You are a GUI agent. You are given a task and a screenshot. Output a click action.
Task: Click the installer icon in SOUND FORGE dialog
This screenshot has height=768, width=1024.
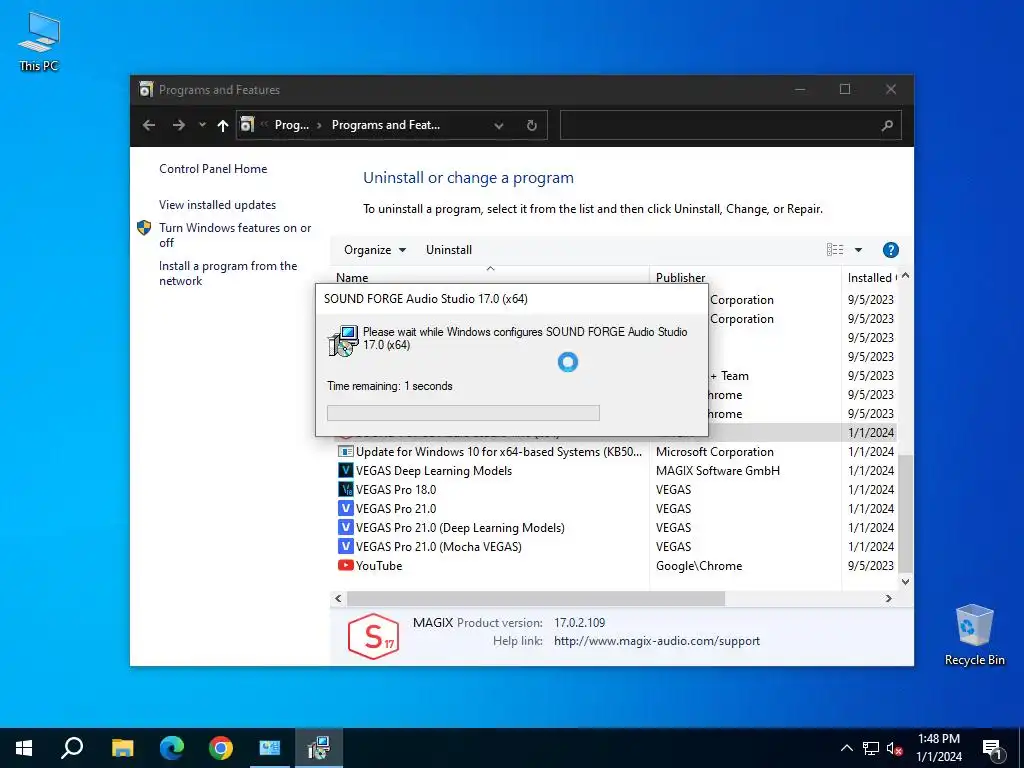point(343,340)
